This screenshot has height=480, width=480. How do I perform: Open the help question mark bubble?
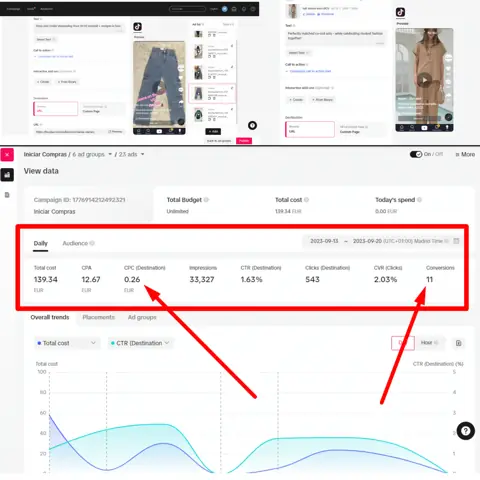tap(465, 431)
